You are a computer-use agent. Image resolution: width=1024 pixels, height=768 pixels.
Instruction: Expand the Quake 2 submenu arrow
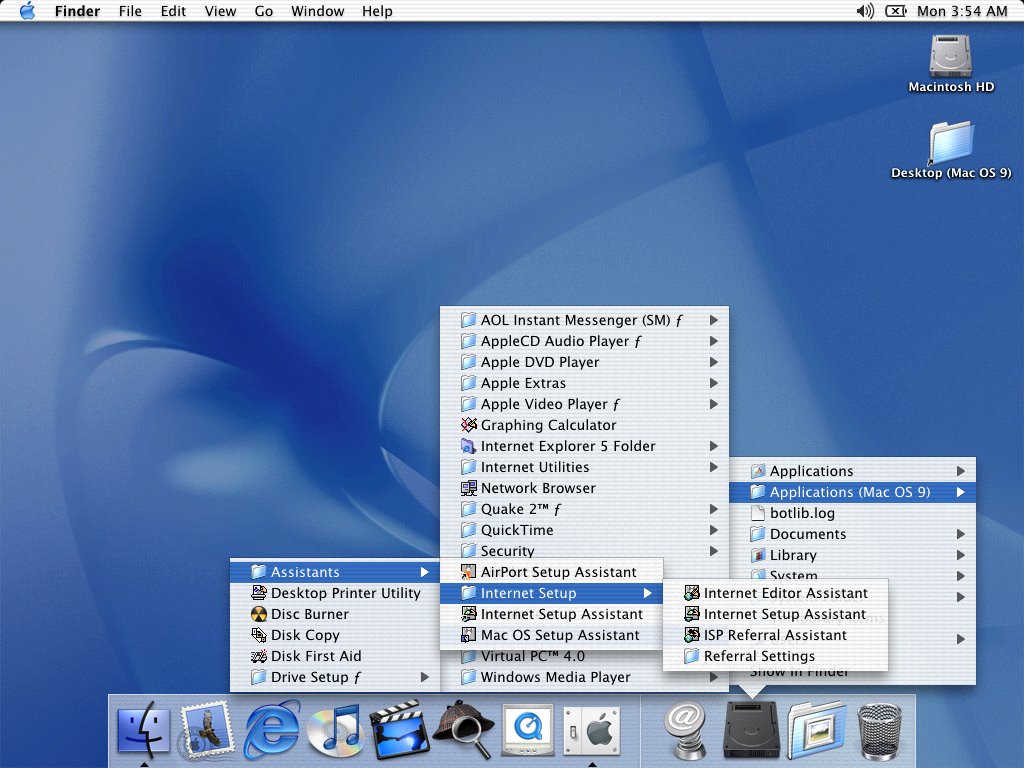pyautogui.click(x=714, y=509)
